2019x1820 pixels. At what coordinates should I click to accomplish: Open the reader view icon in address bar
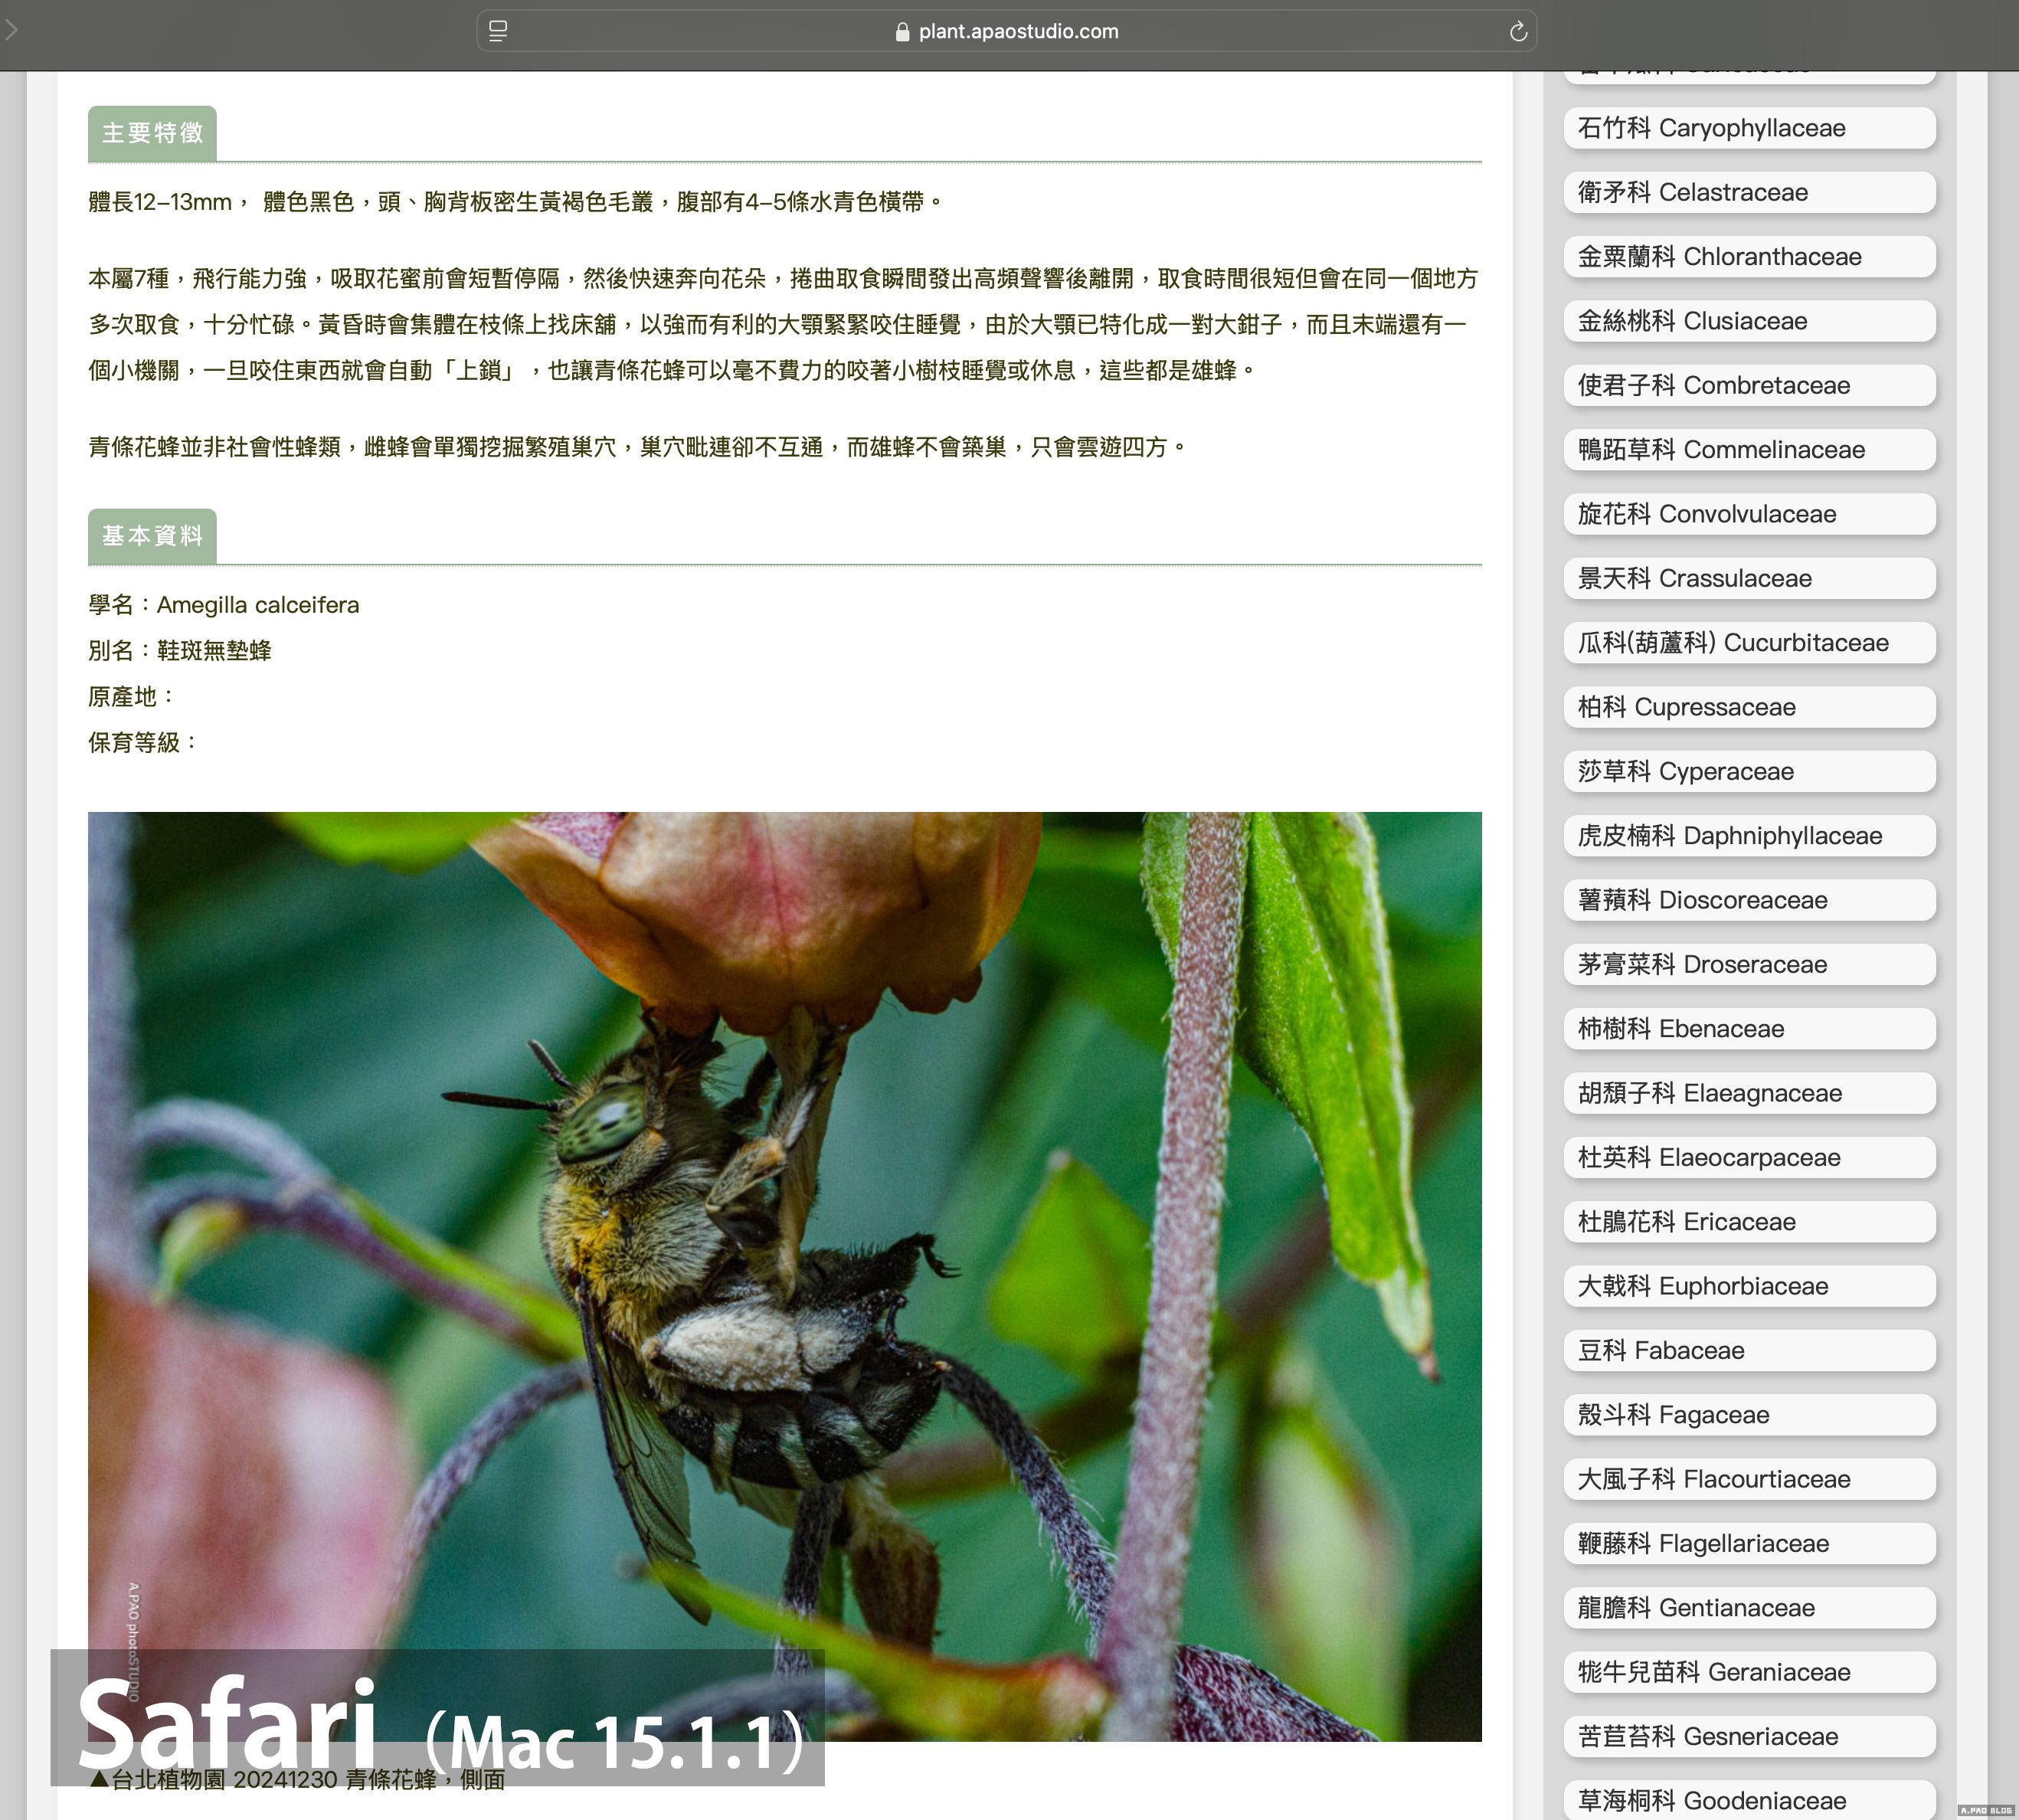point(498,32)
